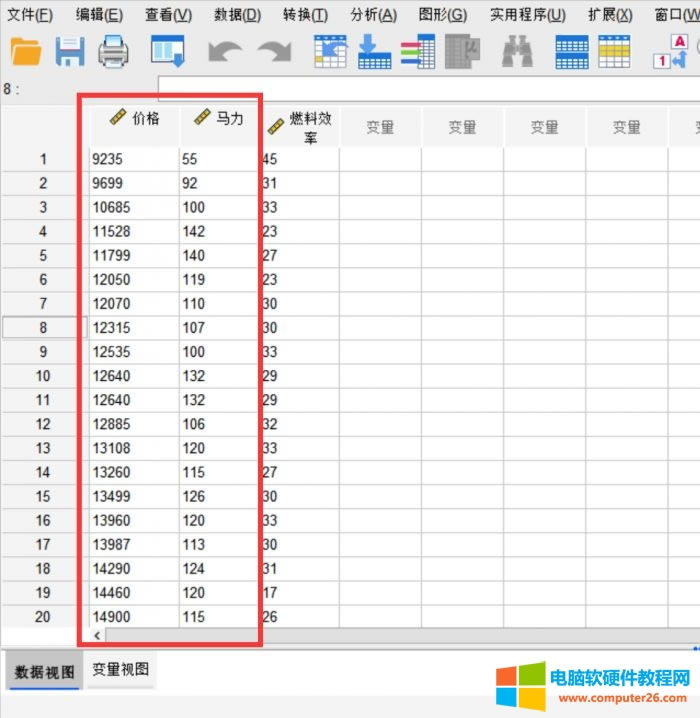Open the 编辑(E) menu
The height and width of the screenshot is (718, 700).
coord(99,15)
